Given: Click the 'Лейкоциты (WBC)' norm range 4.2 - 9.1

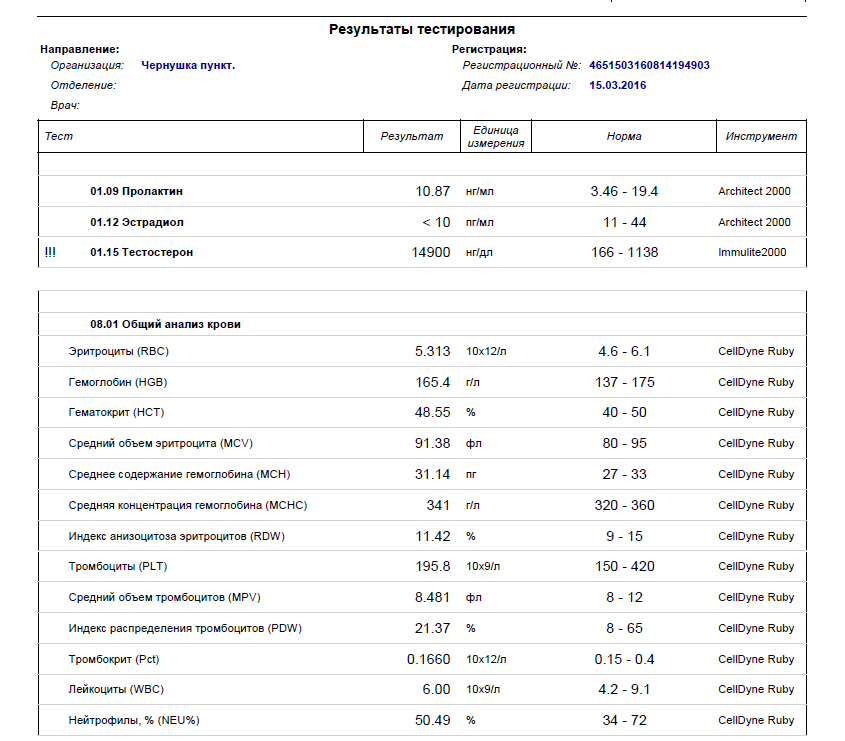Looking at the screenshot, I should [624, 689].
